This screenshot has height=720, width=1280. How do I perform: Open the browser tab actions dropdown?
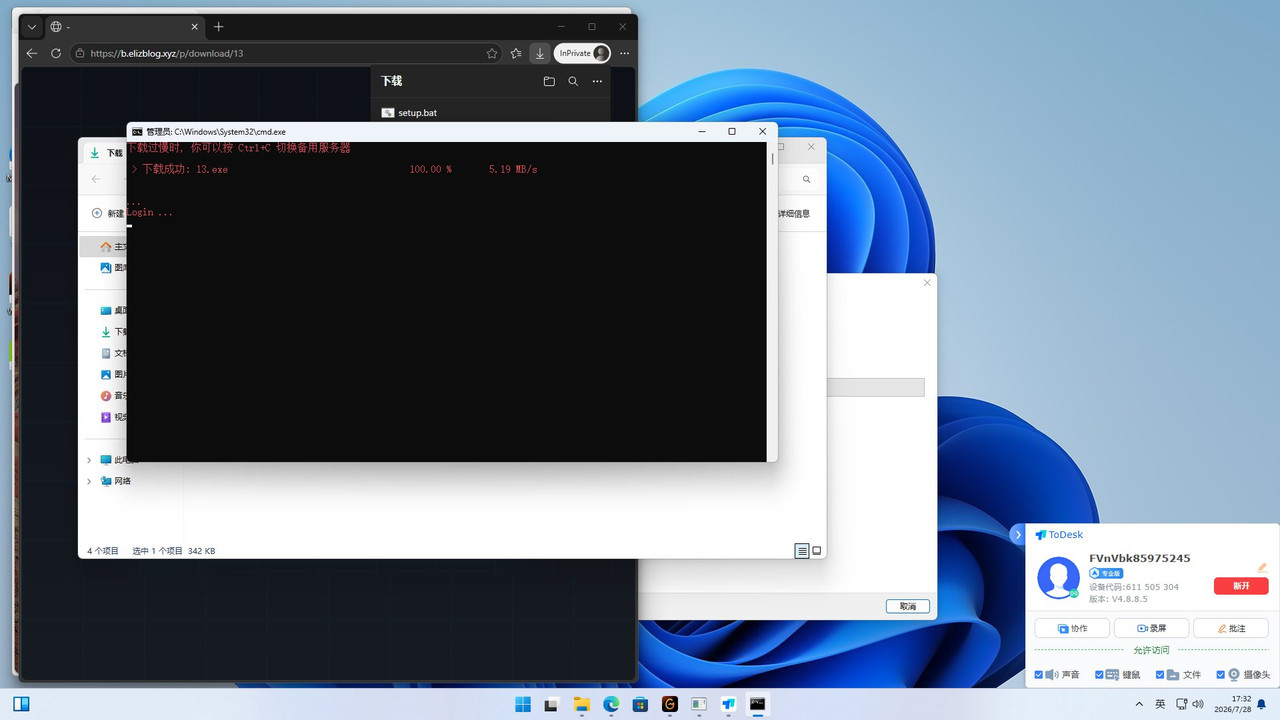coord(32,27)
